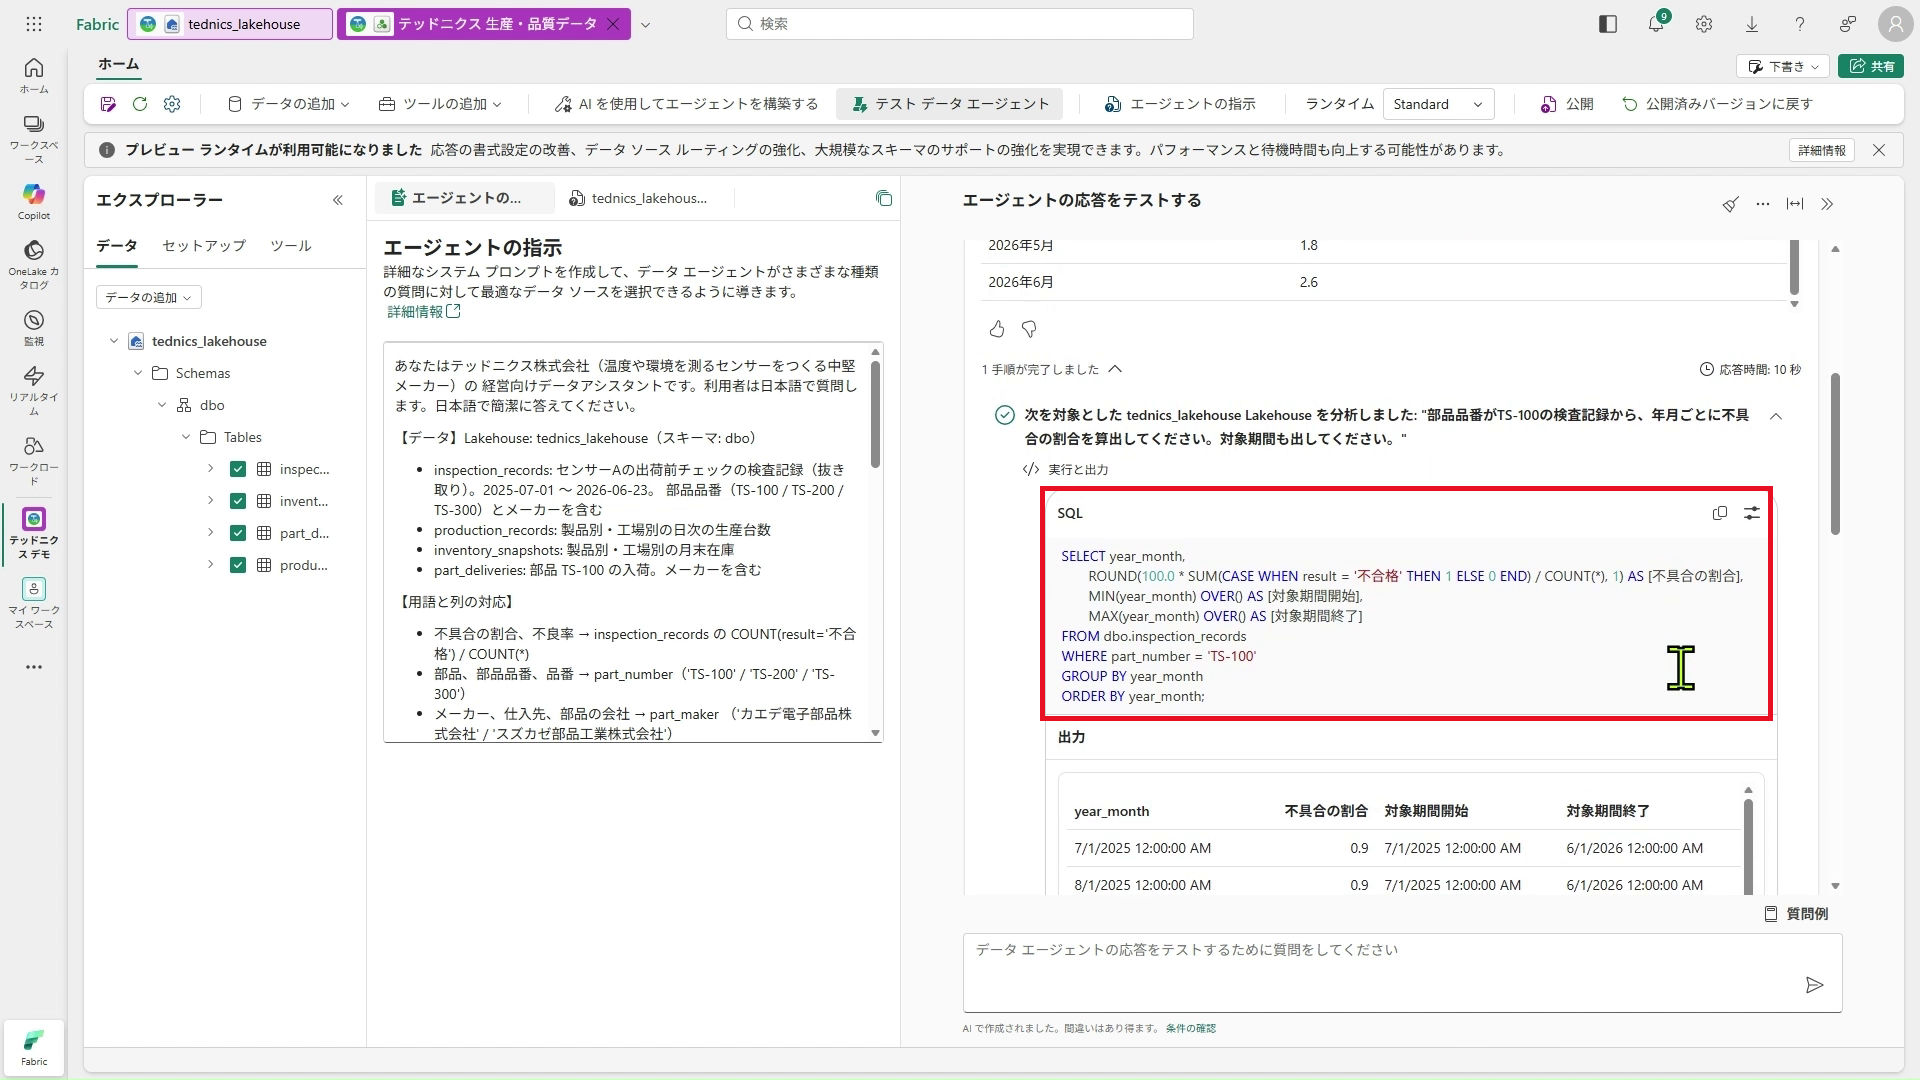Collapse the Schemas tree node
The image size is (1920, 1080).
138,373
